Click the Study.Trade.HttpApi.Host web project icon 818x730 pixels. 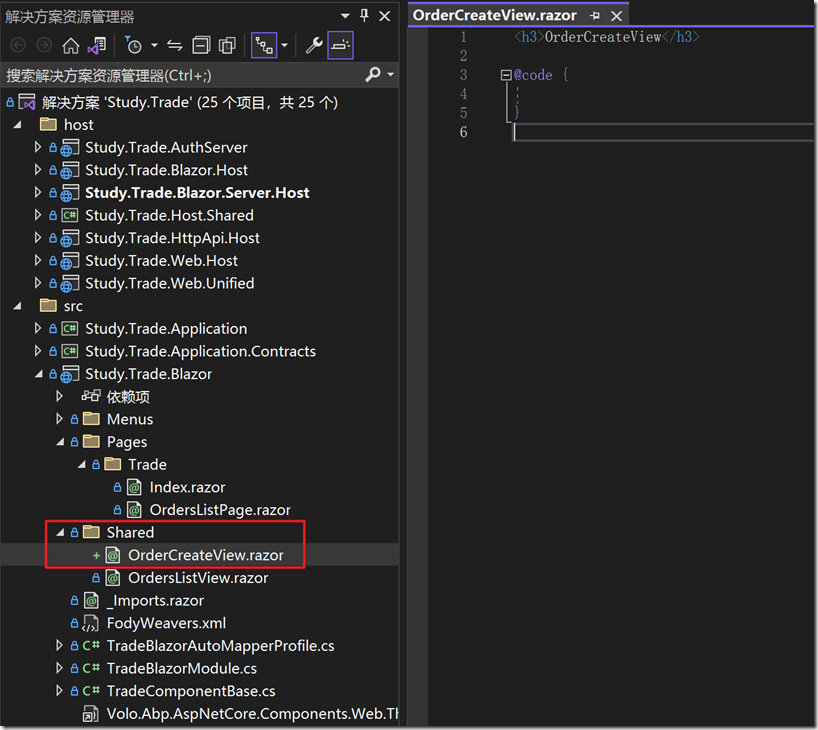click(x=70, y=238)
